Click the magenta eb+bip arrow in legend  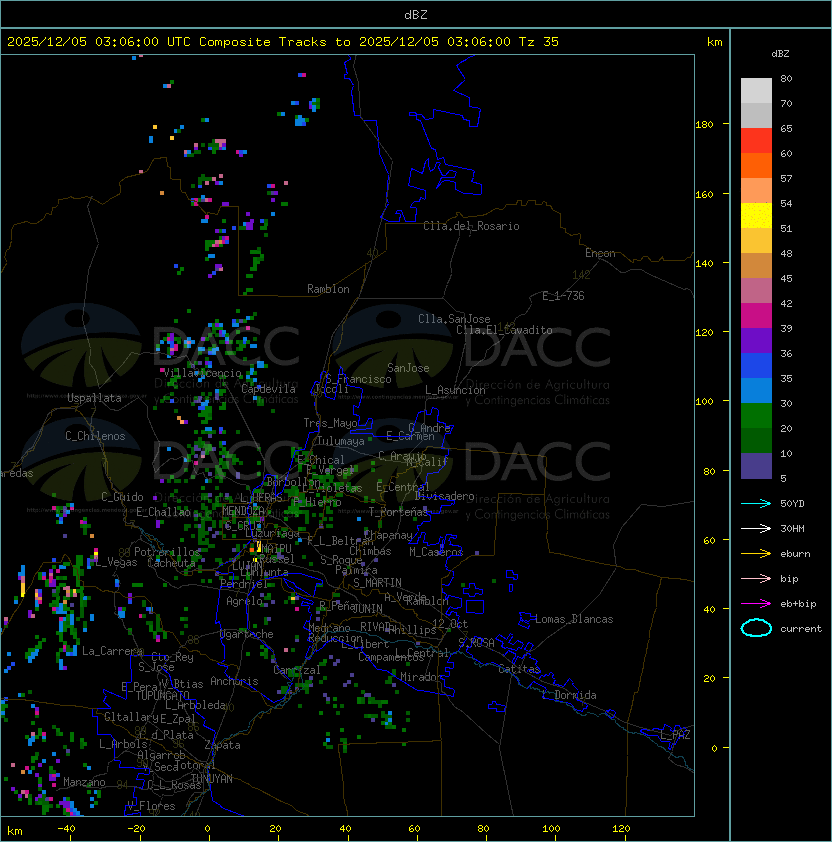756,604
